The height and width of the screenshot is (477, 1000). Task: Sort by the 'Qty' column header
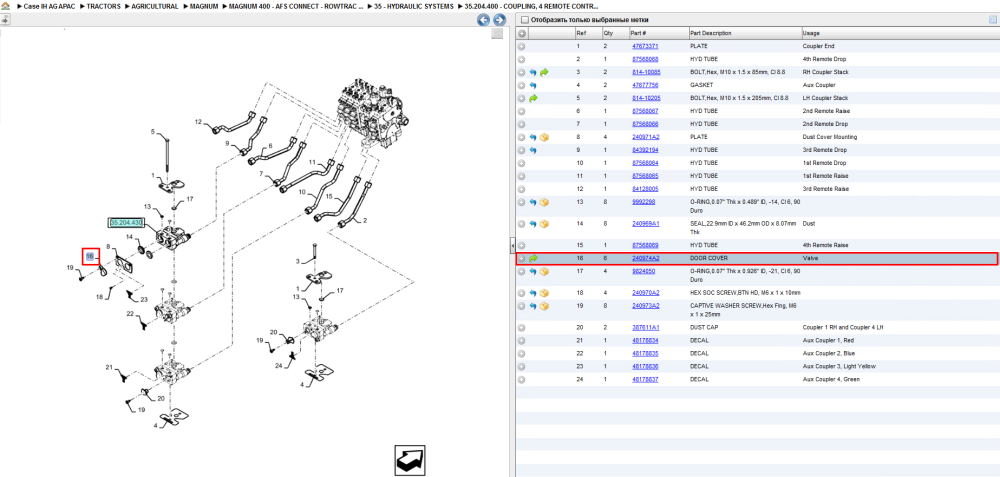(608, 33)
